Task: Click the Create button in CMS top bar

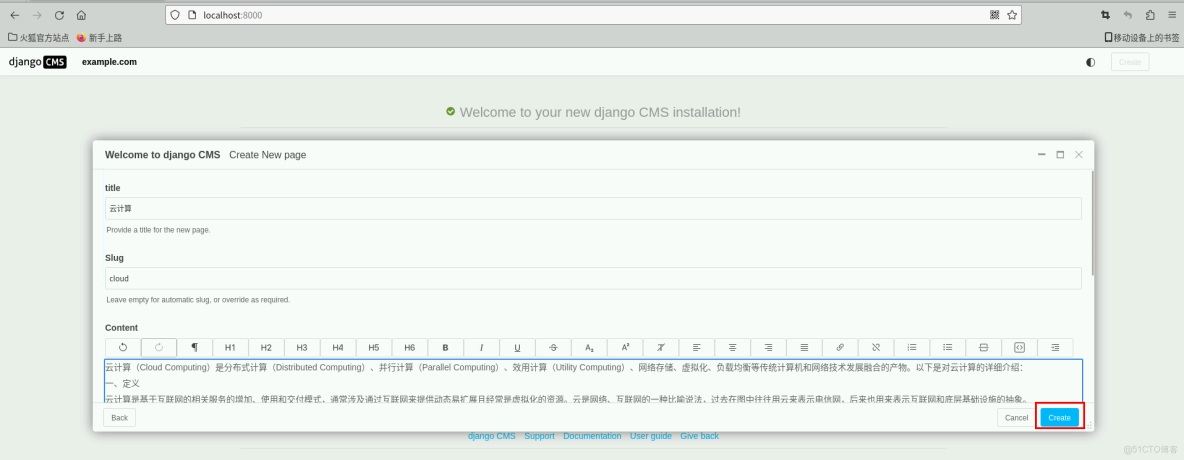Action: 1130,62
